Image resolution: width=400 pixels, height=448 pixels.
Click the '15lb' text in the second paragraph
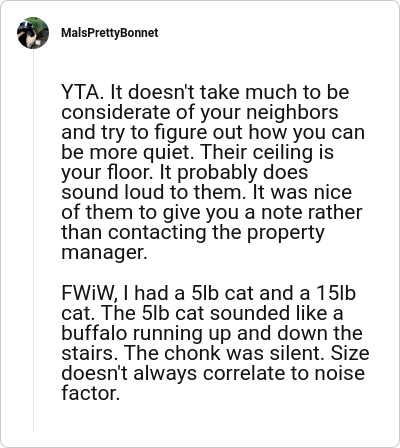coord(336,293)
